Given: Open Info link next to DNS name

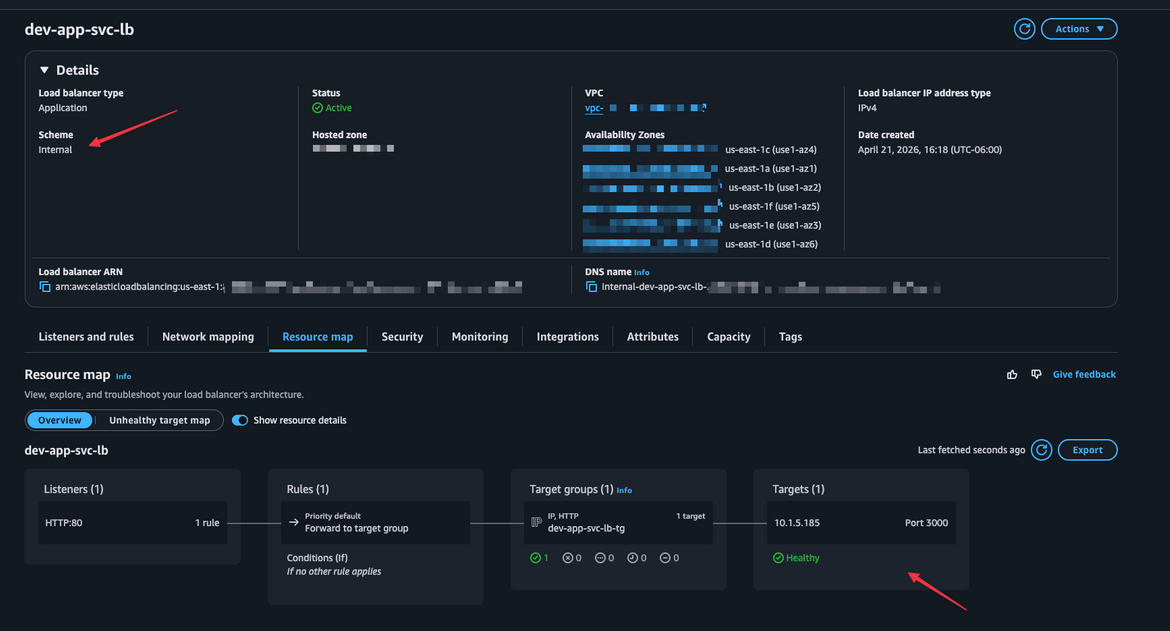Looking at the screenshot, I should 642,273.
